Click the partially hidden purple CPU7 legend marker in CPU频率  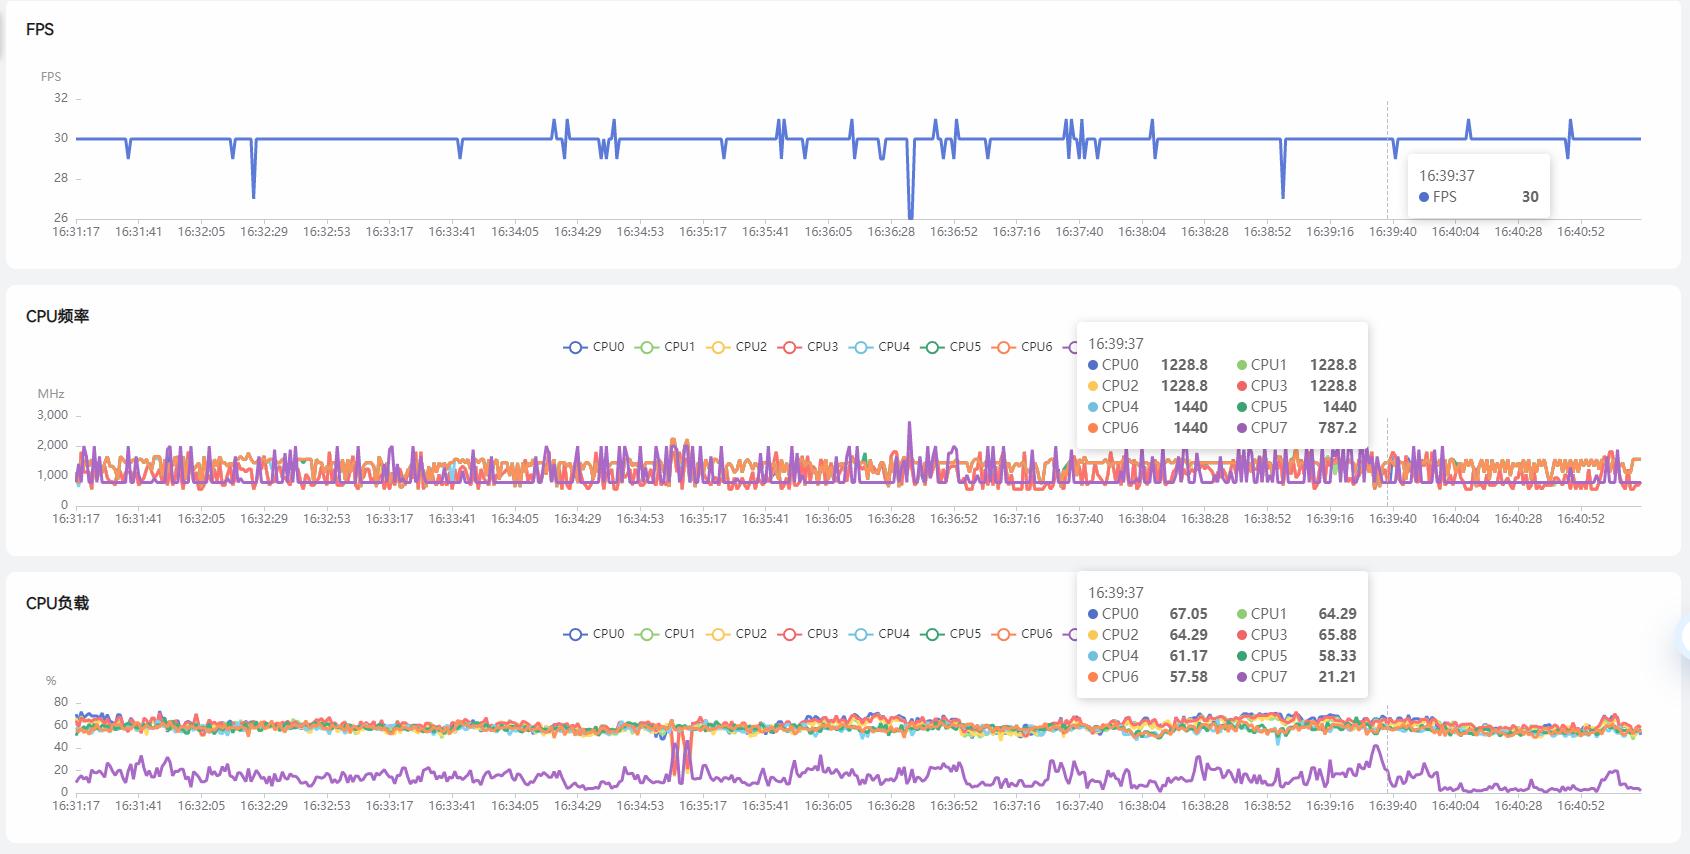click(1070, 347)
